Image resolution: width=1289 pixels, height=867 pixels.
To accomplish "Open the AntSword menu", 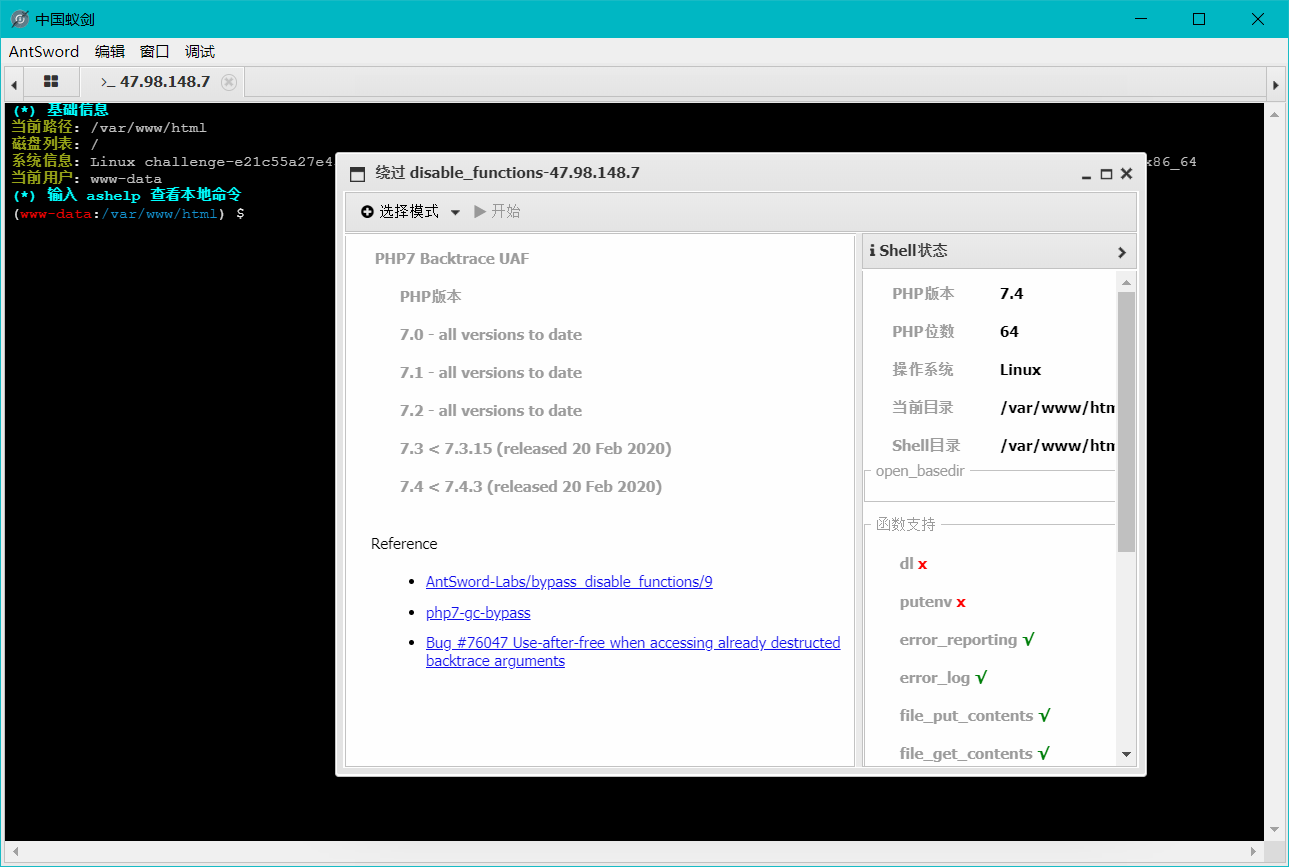I will point(44,52).
